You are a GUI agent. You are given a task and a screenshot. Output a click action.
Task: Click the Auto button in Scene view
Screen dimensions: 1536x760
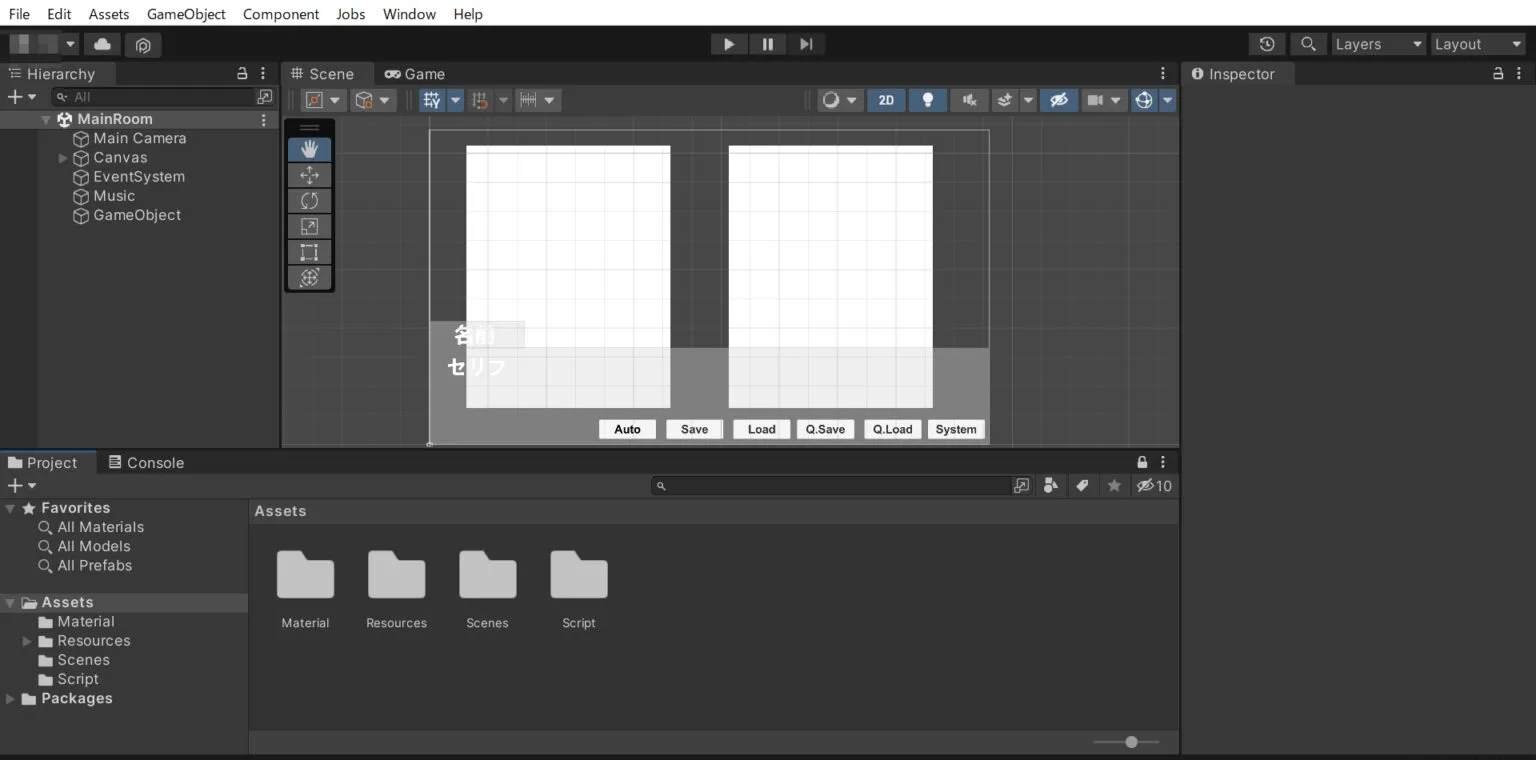point(627,429)
